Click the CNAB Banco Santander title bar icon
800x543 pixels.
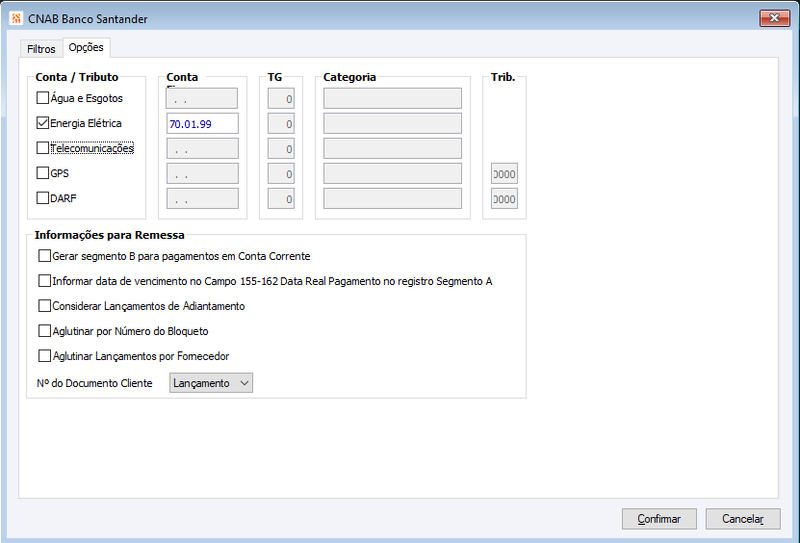pyautogui.click(x=16, y=18)
